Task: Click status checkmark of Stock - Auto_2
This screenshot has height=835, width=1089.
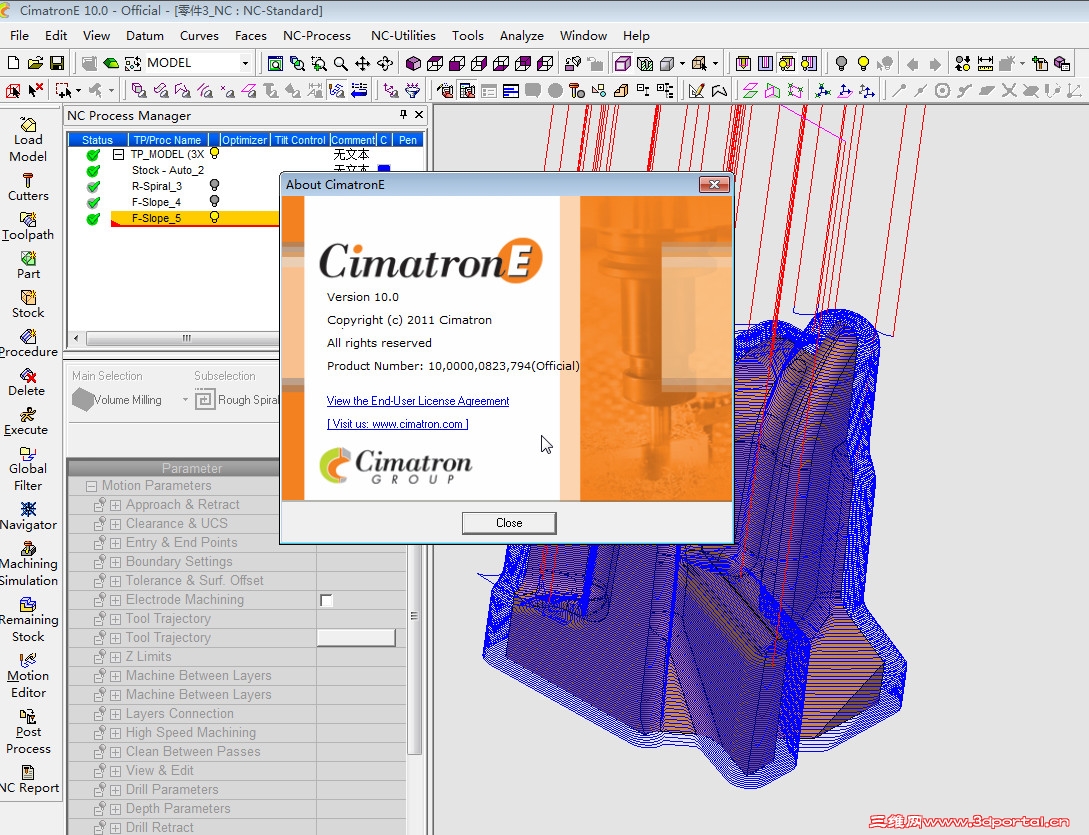Action: [x=93, y=170]
